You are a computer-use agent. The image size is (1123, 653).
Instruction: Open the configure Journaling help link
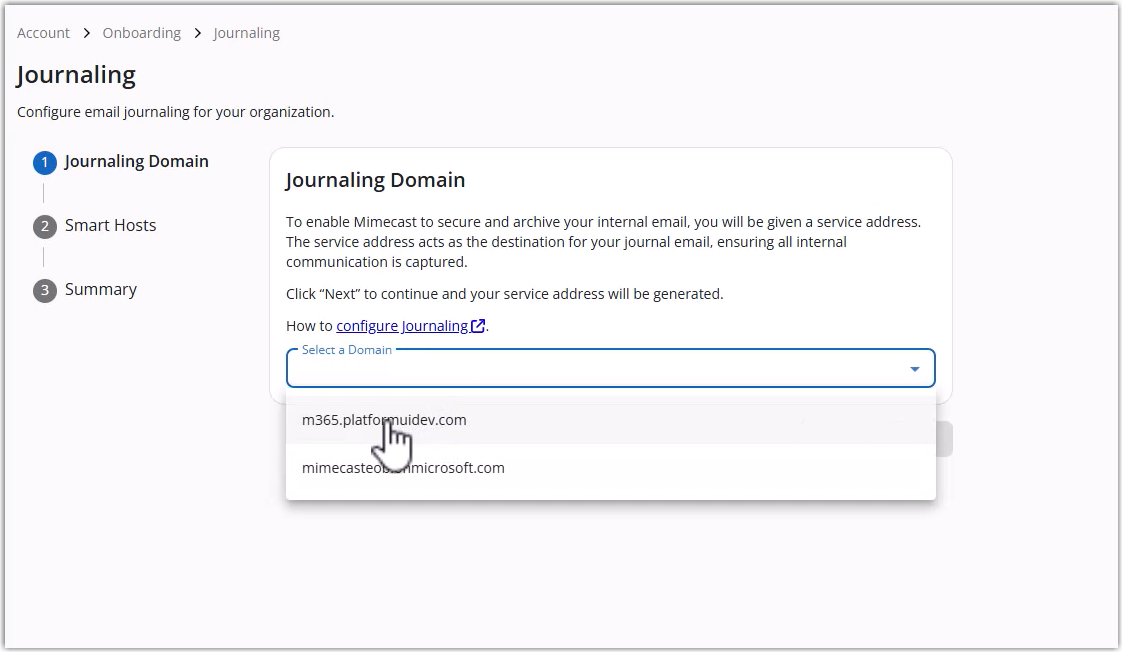[x=402, y=326]
